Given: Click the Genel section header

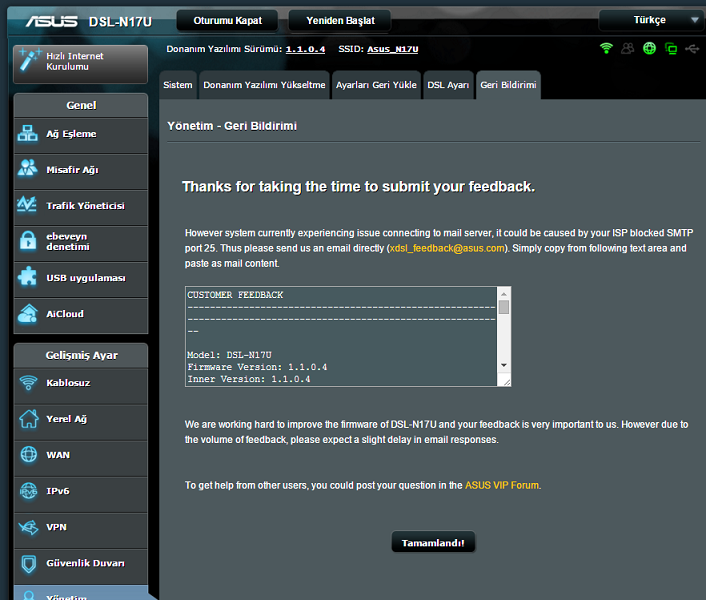Looking at the screenshot, I should pos(81,105).
